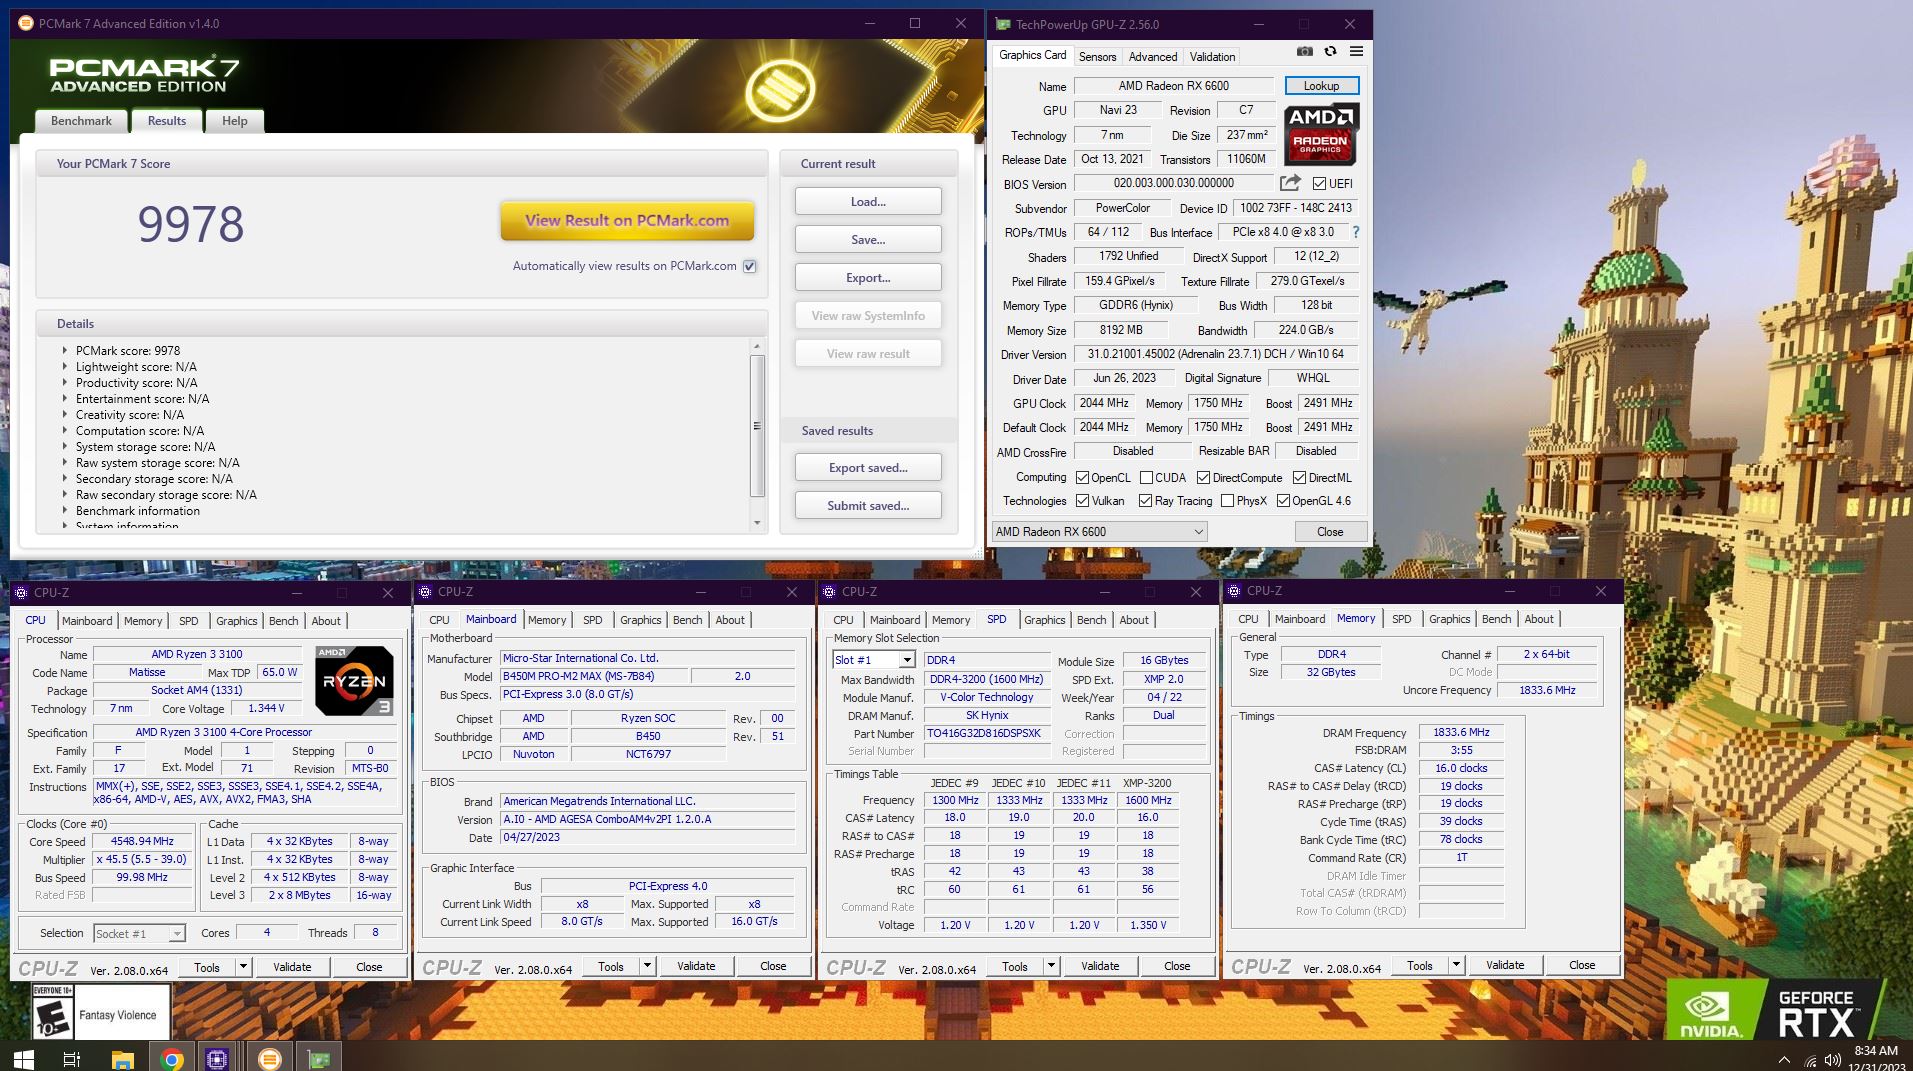Image resolution: width=1913 pixels, height=1071 pixels.
Task: Click the Details scrollbar up arrow
Action: point(757,346)
